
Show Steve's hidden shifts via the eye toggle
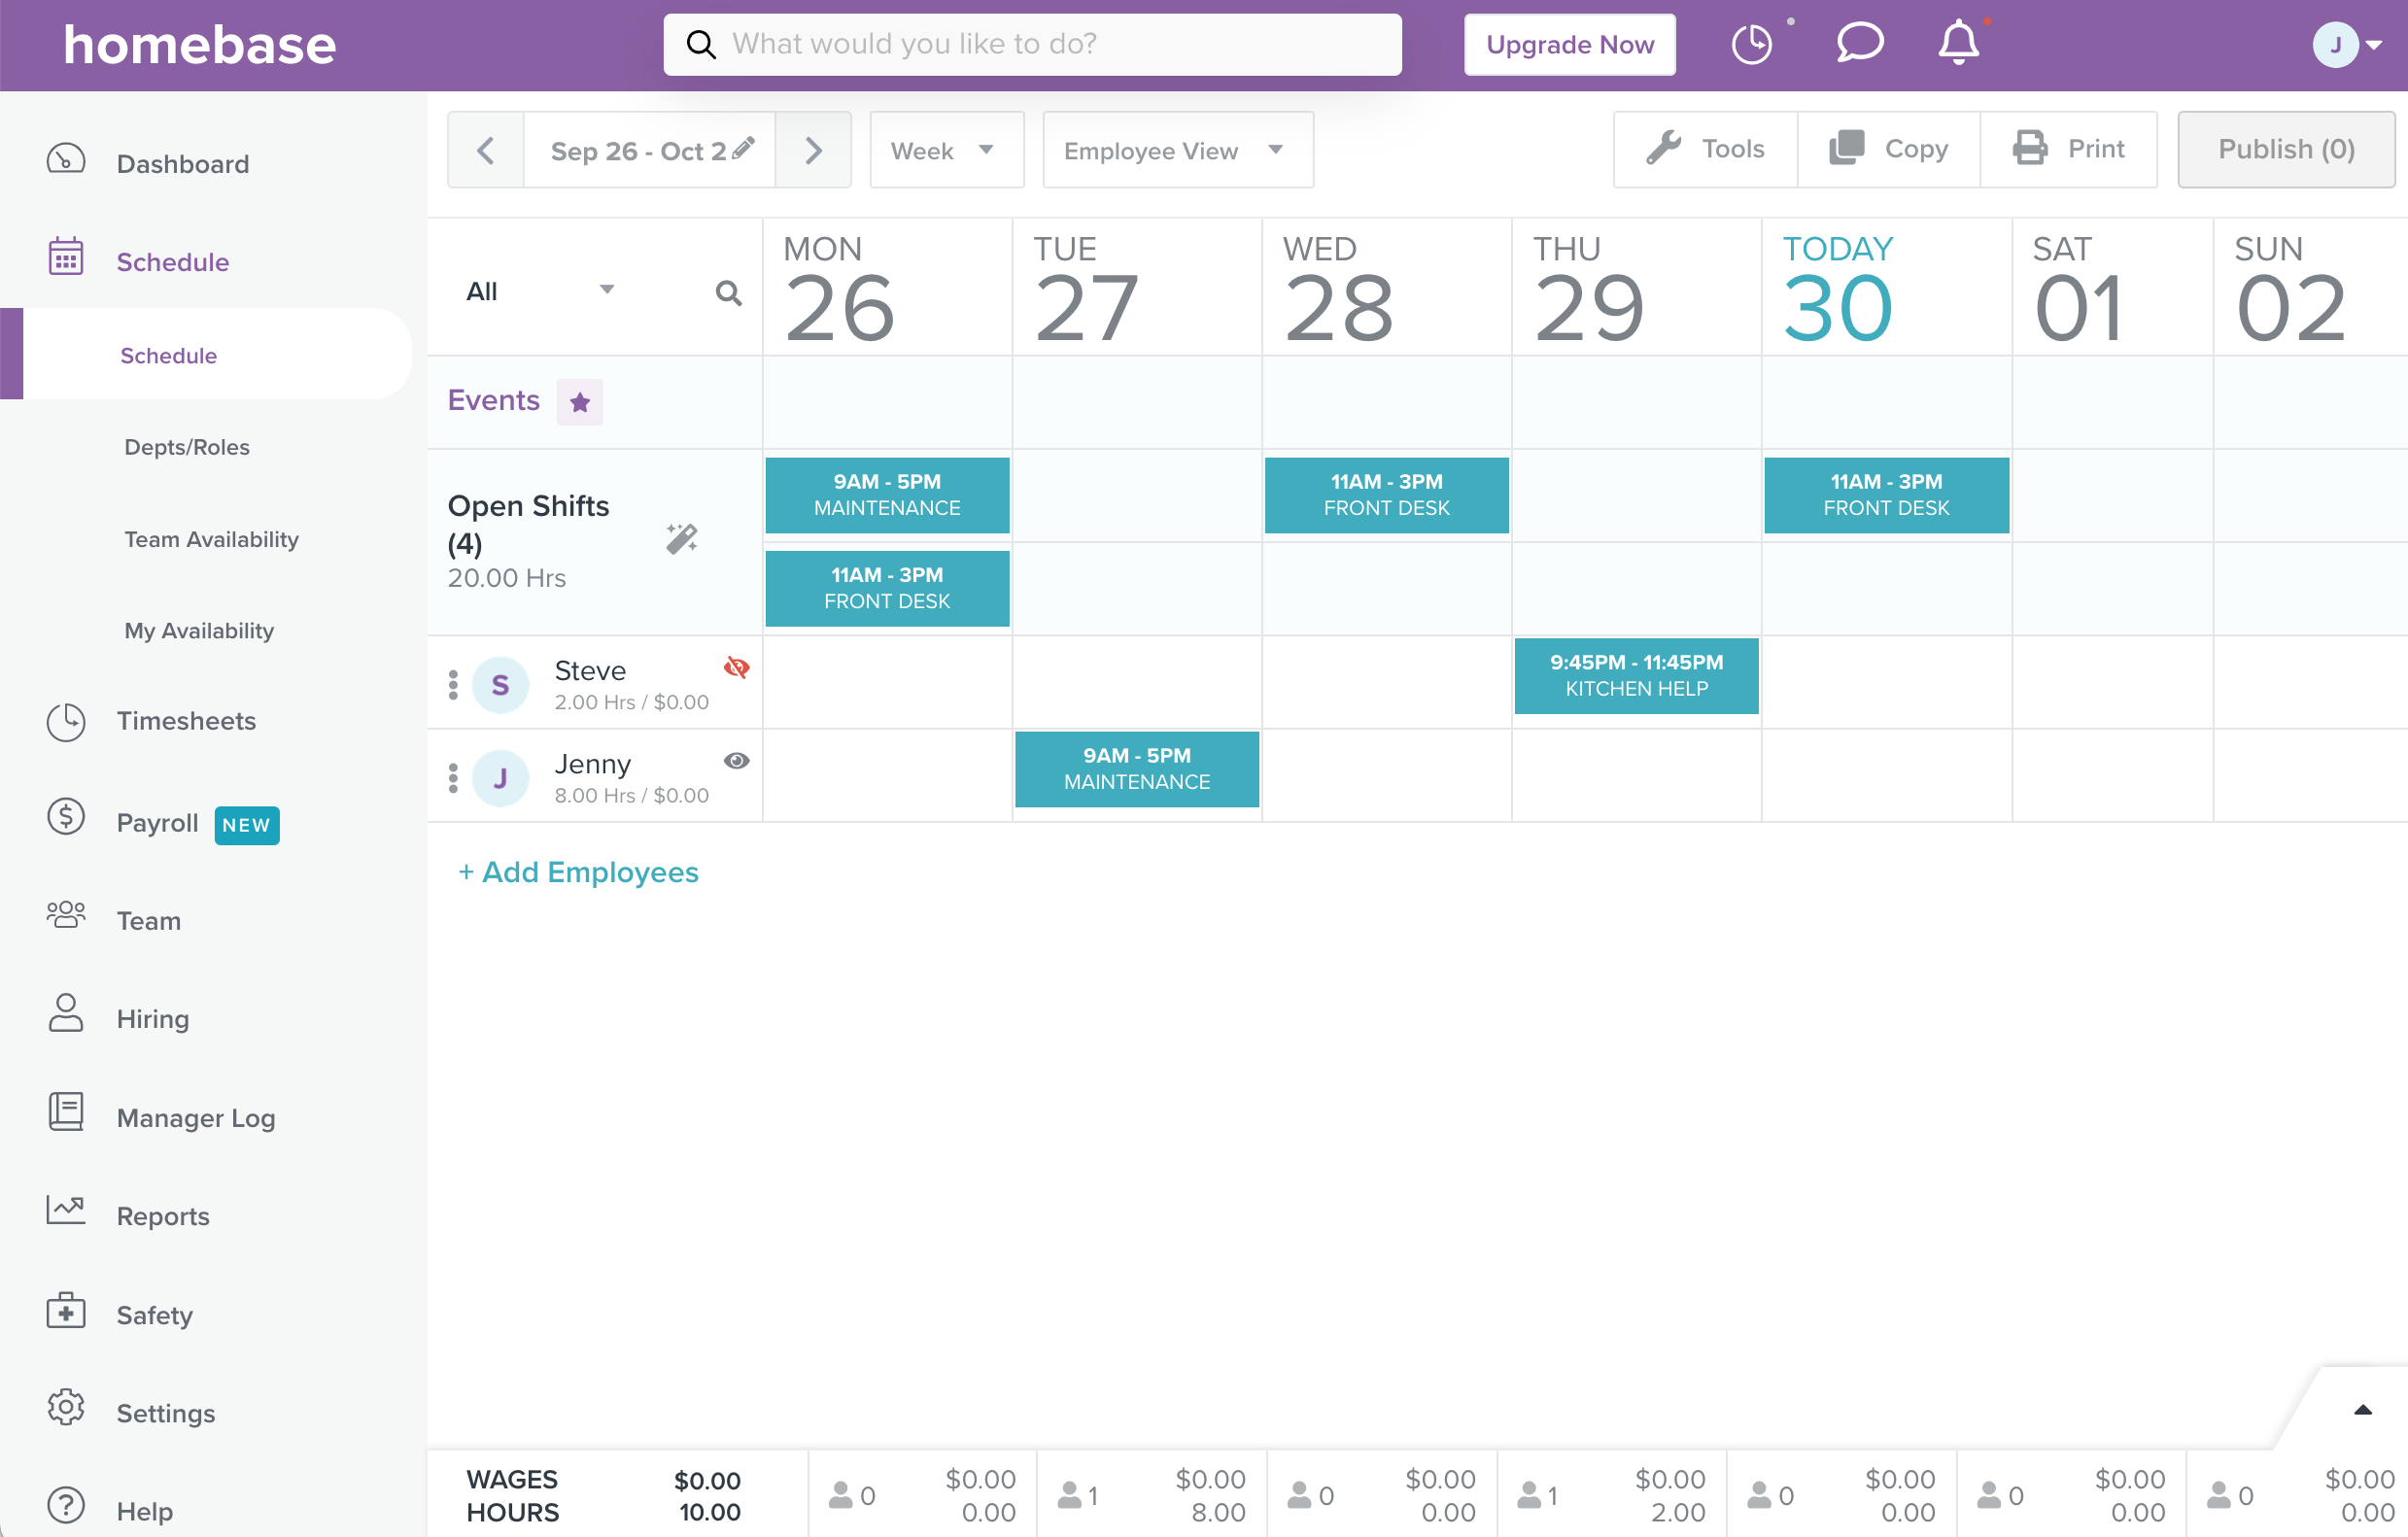tap(737, 668)
